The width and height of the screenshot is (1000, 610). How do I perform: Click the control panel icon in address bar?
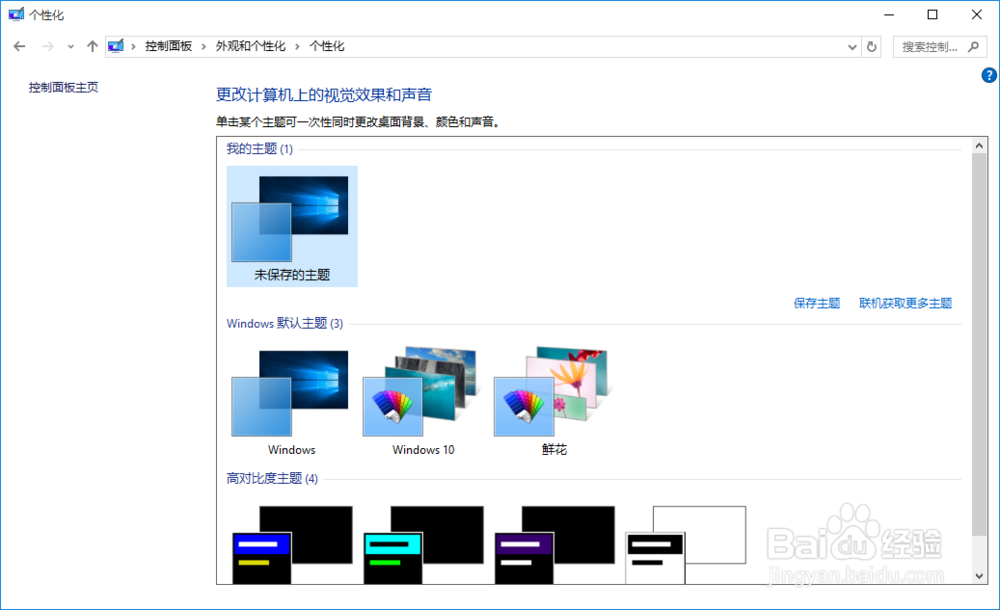click(116, 46)
